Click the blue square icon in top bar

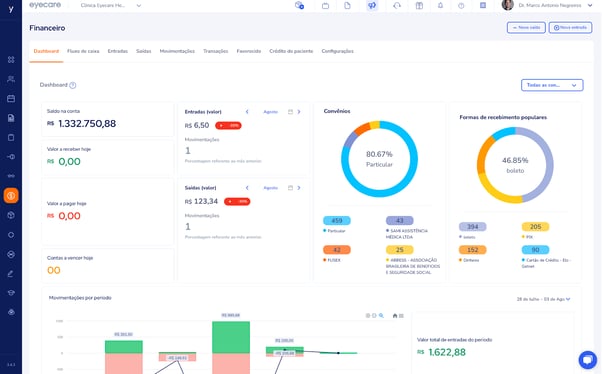pyautogui.click(x=483, y=5)
